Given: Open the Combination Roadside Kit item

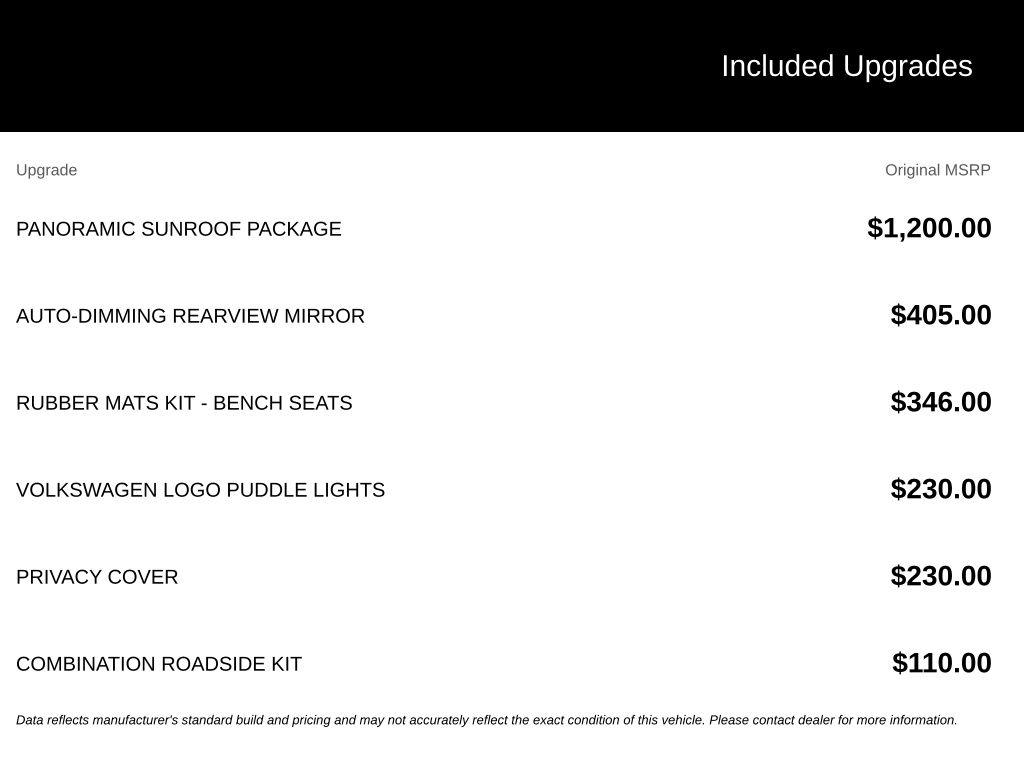Looking at the screenshot, I should [159, 664].
